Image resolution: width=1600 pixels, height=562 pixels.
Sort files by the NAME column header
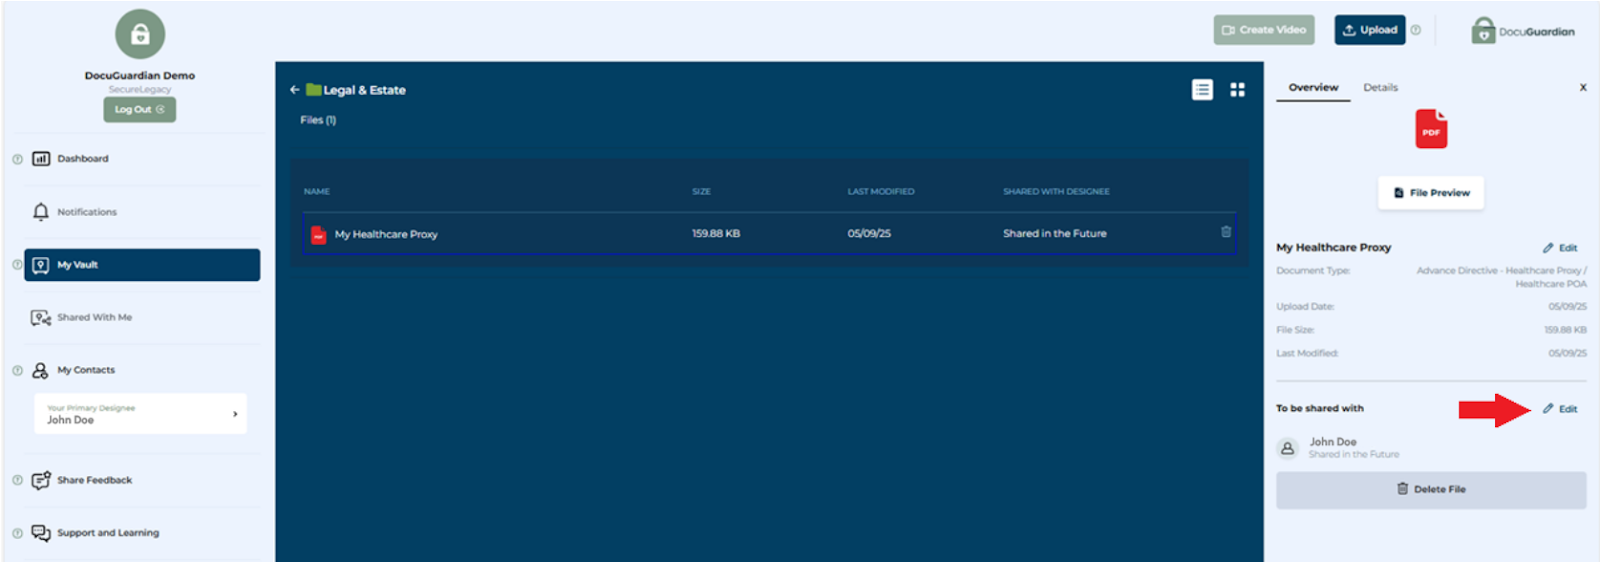click(x=317, y=192)
